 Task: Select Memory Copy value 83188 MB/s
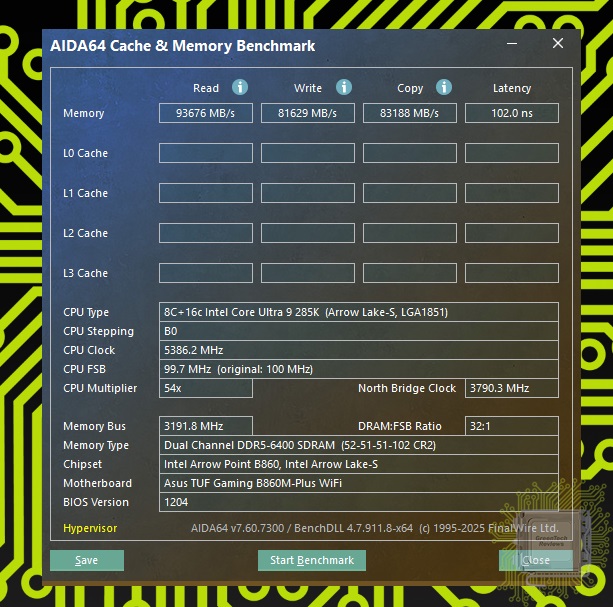[410, 113]
